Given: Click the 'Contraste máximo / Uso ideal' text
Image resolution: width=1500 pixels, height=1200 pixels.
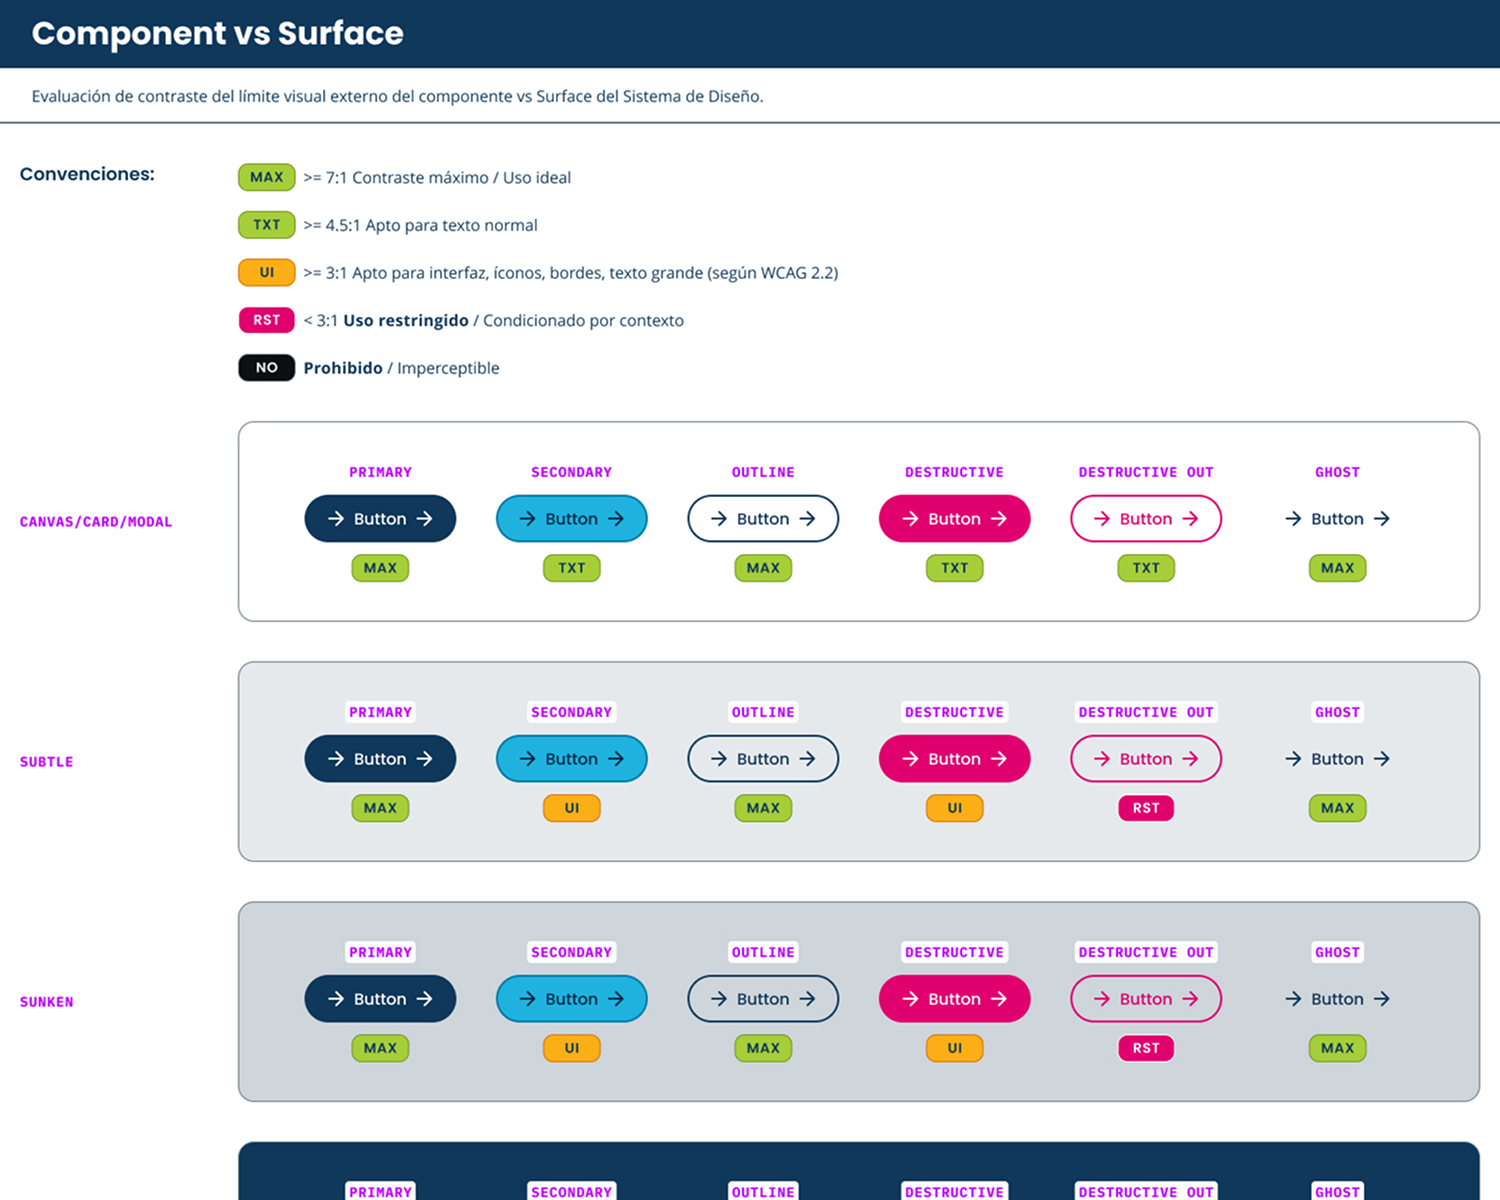Looking at the screenshot, I should click(x=461, y=177).
